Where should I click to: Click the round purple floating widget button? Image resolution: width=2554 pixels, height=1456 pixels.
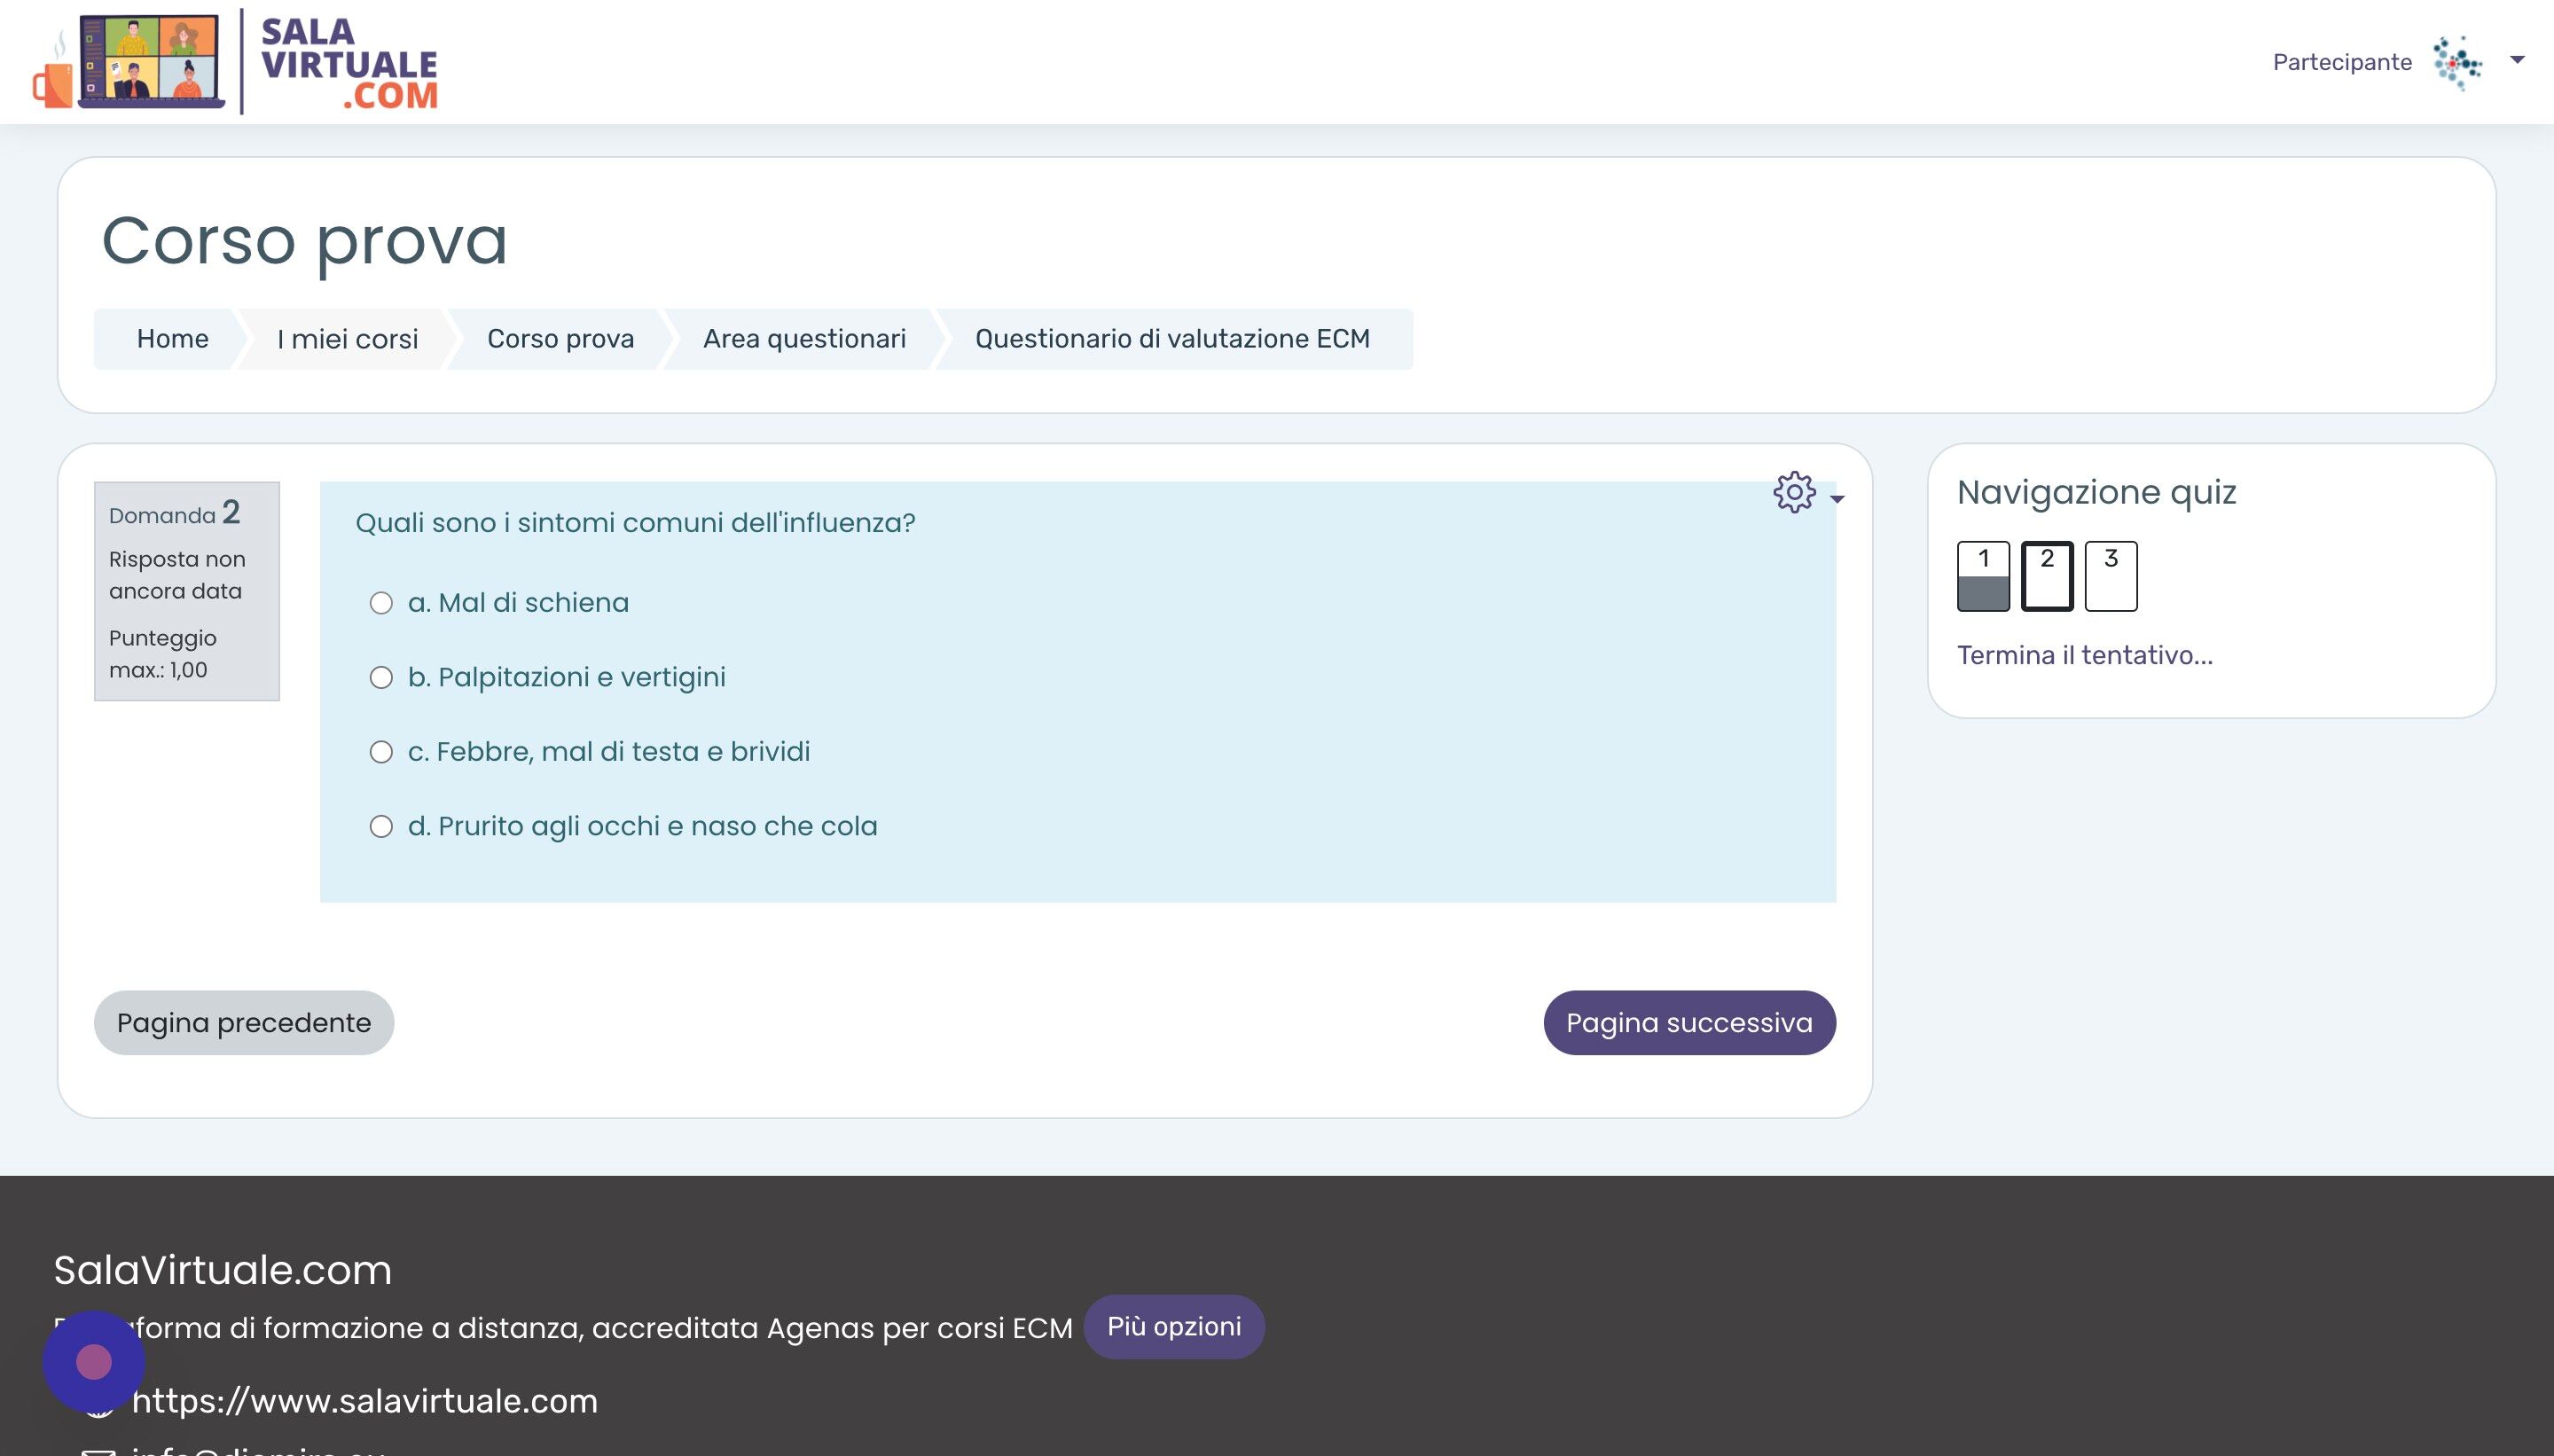pos(94,1362)
